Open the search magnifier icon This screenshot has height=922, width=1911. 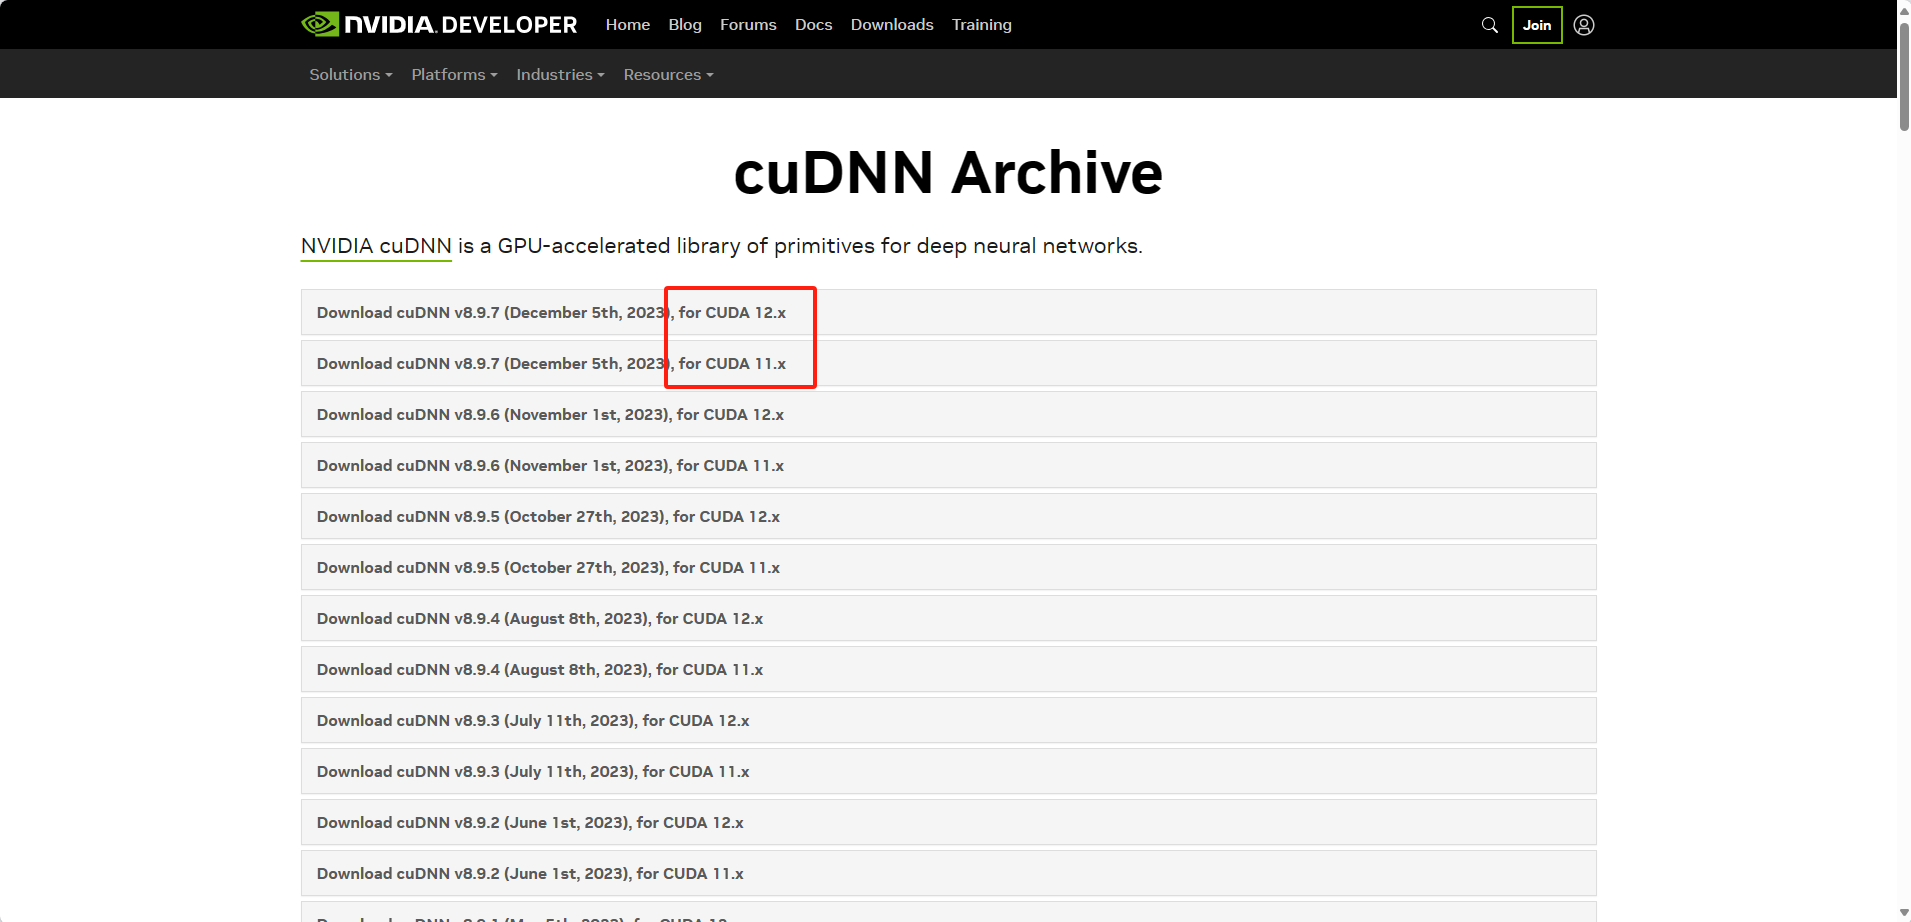click(x=1489, y=25)
